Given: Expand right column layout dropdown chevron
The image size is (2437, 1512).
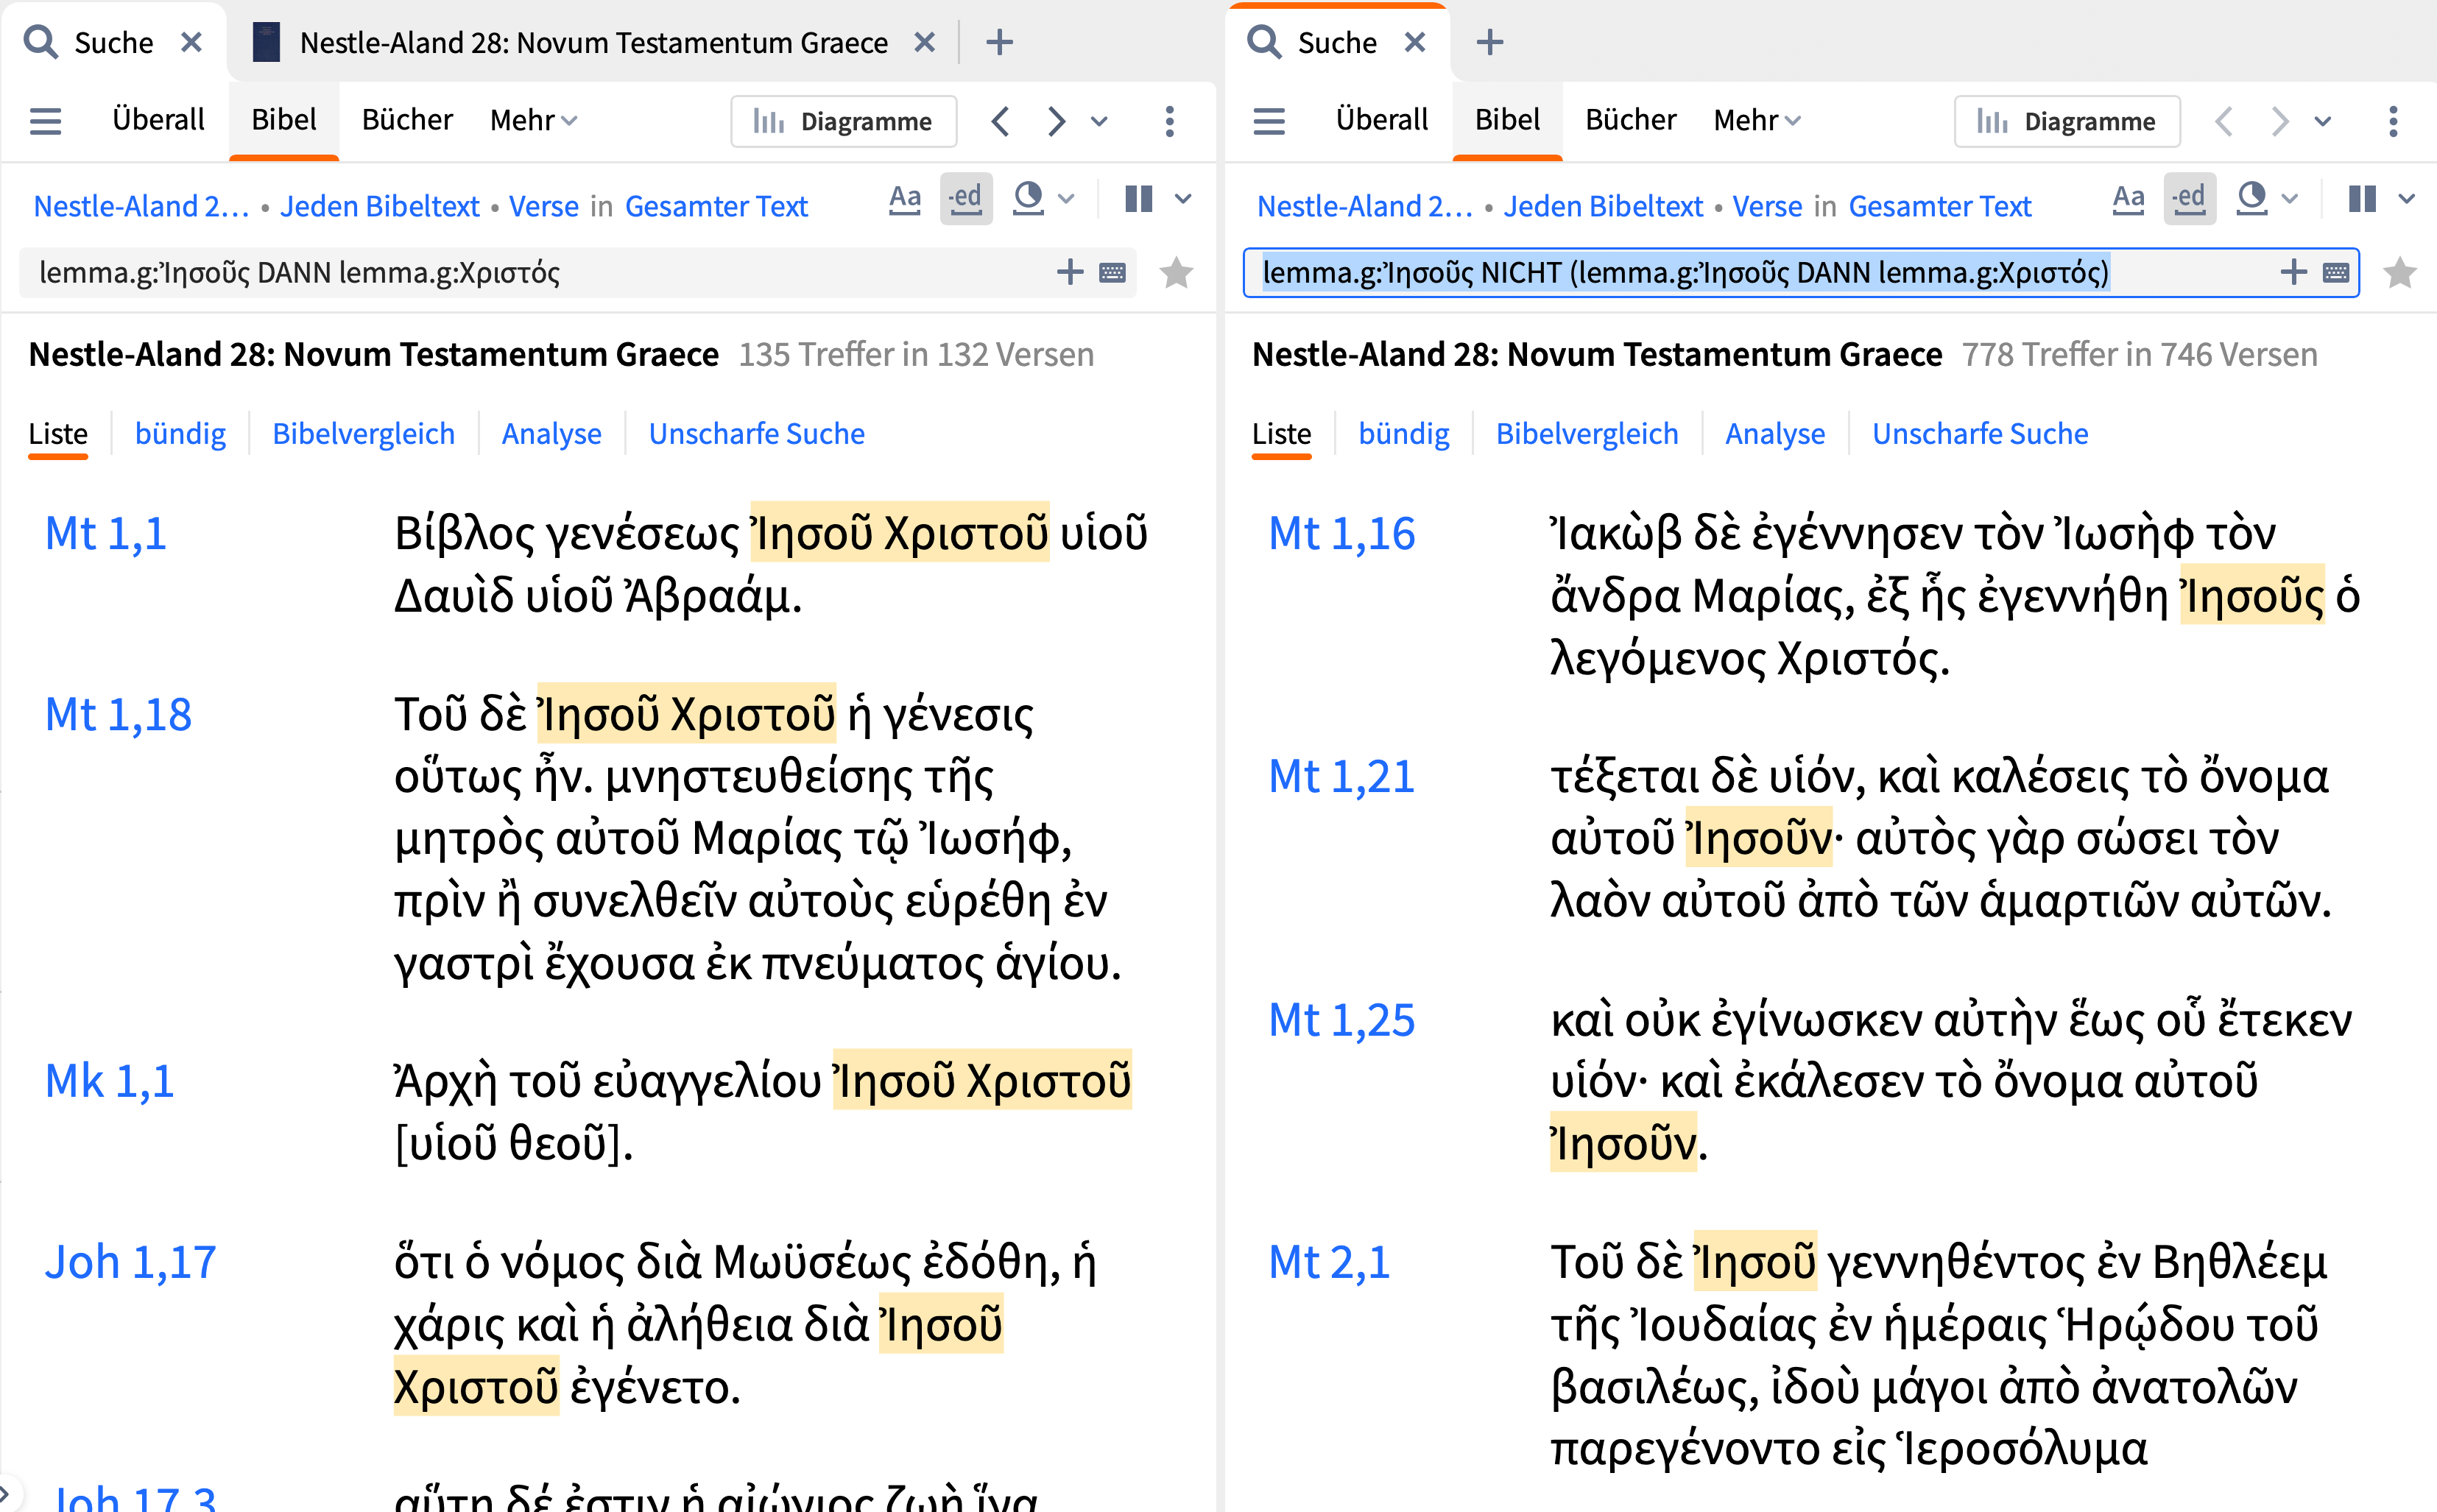Looking at the screenshot, I should coord(2407,198).
